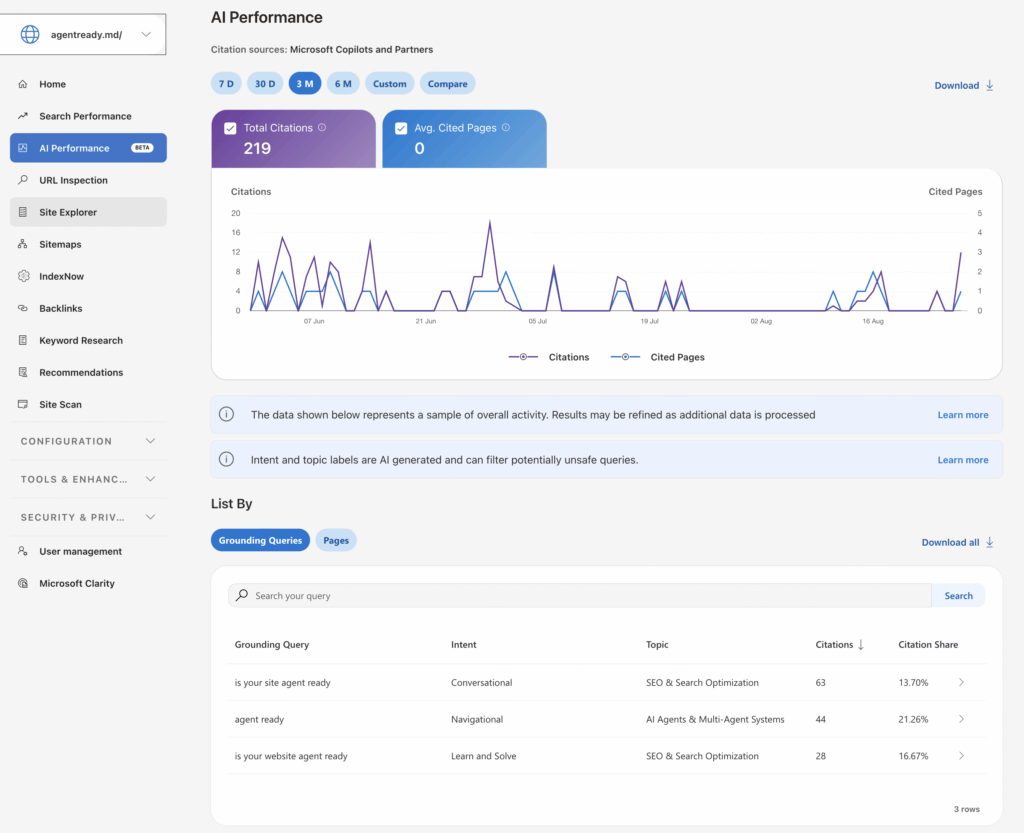Viewport: 1024px width, 833px height.
Task: Click the URL Inspection magnifier icon
Action: click(23, 180)
